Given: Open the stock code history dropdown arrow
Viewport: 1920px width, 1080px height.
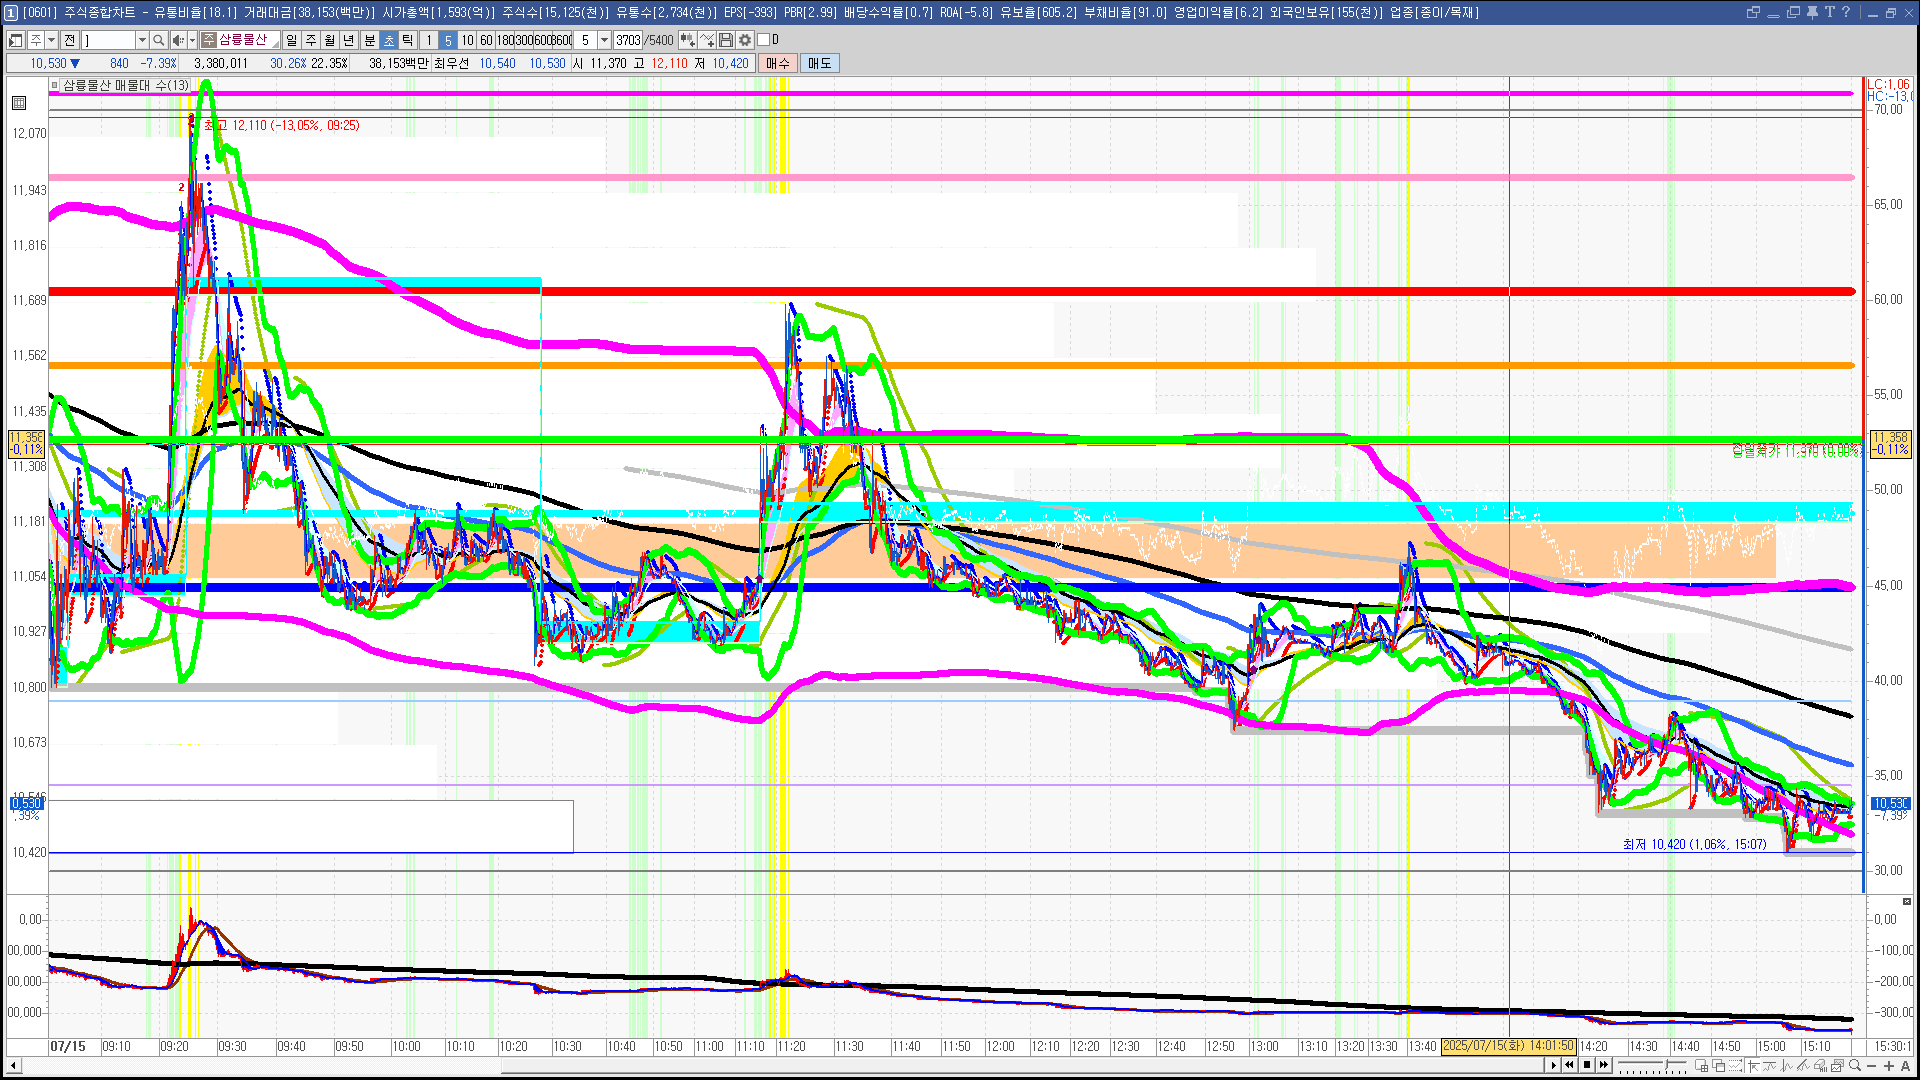Looking at the screenshot, I should [142, 40].
